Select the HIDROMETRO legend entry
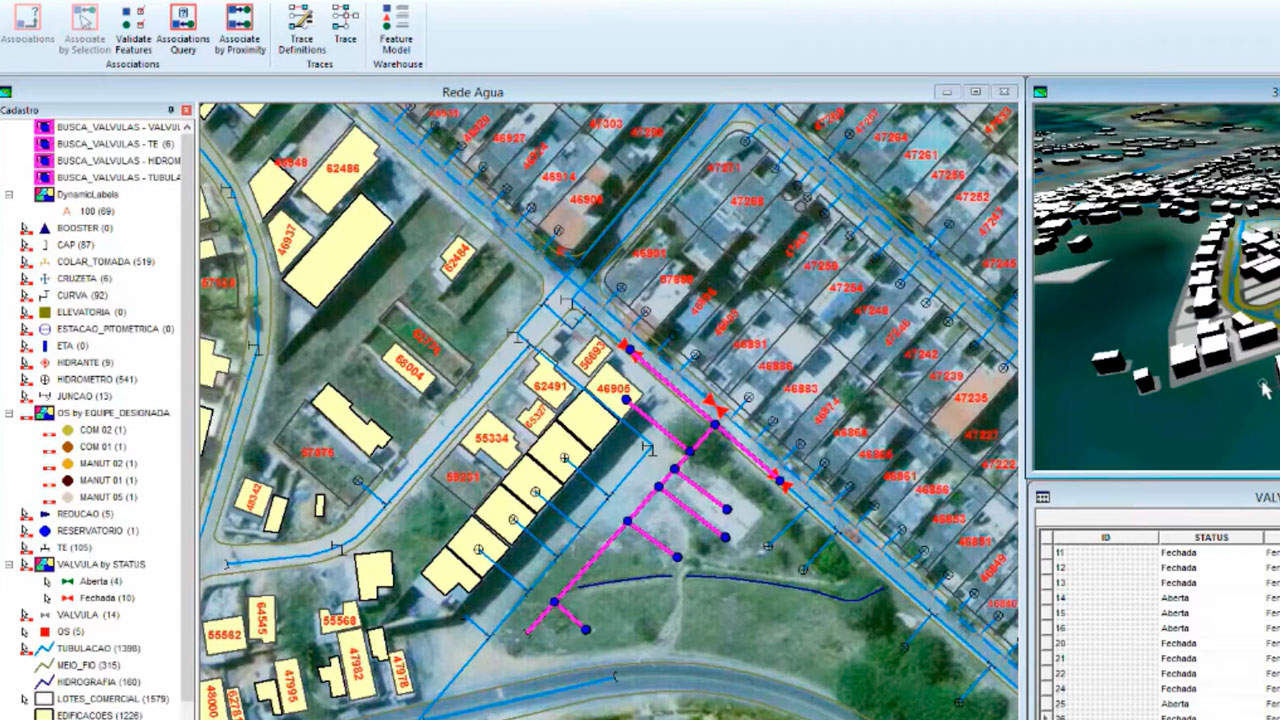The image size is (1280, 720). [x=97, y=380]
